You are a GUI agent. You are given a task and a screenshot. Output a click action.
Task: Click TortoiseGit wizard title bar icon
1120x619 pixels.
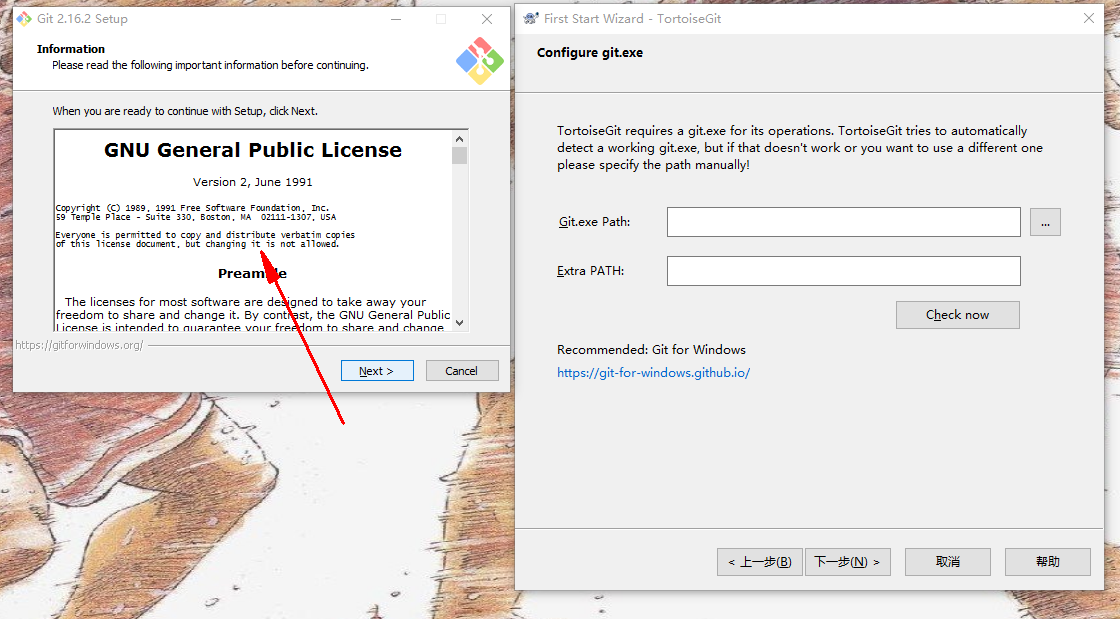(531, 19)
